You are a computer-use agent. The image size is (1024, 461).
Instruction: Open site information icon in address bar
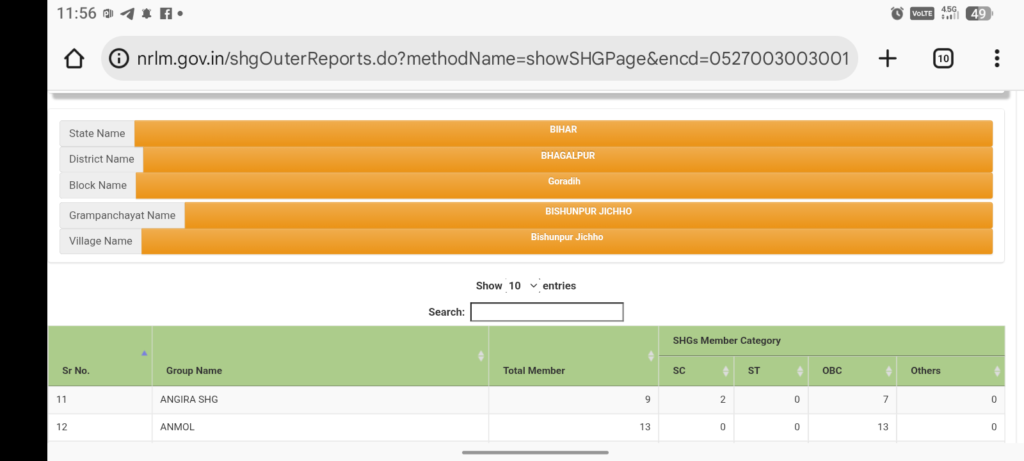click(x=119, y=59)
